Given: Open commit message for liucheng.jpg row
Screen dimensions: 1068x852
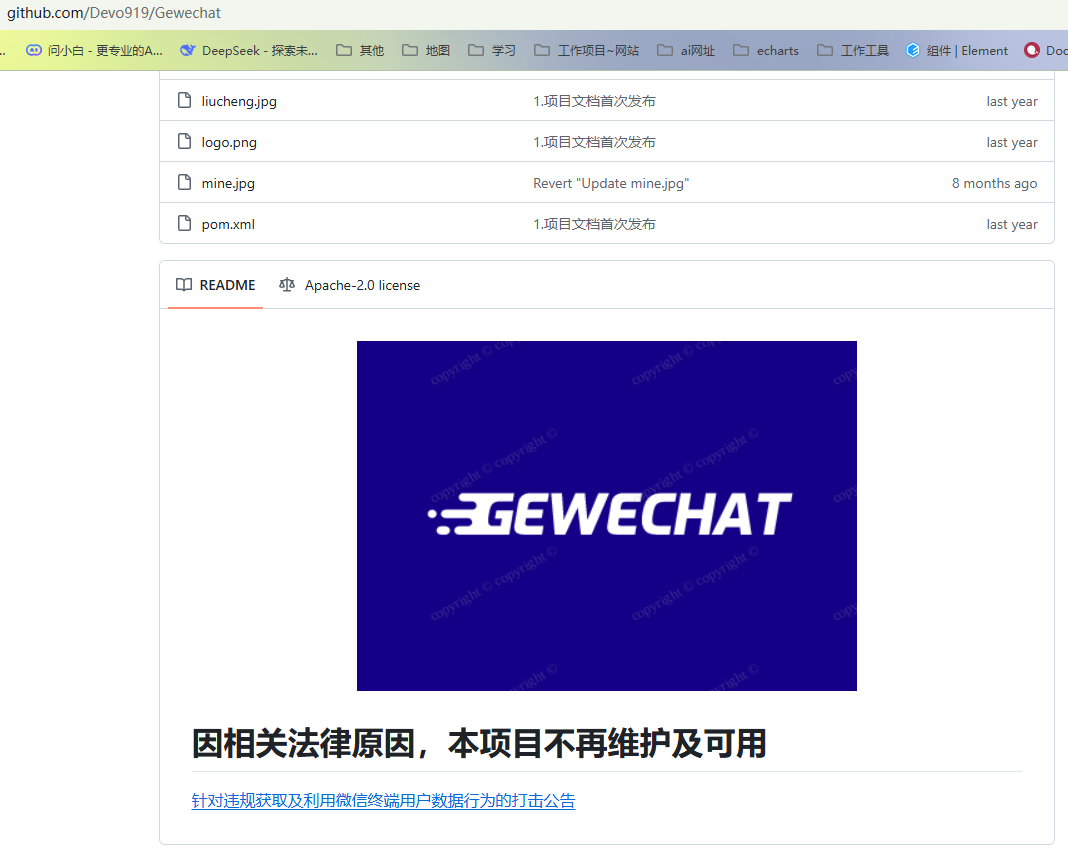Looking at the screenshot, I should (x=594, y=101).
